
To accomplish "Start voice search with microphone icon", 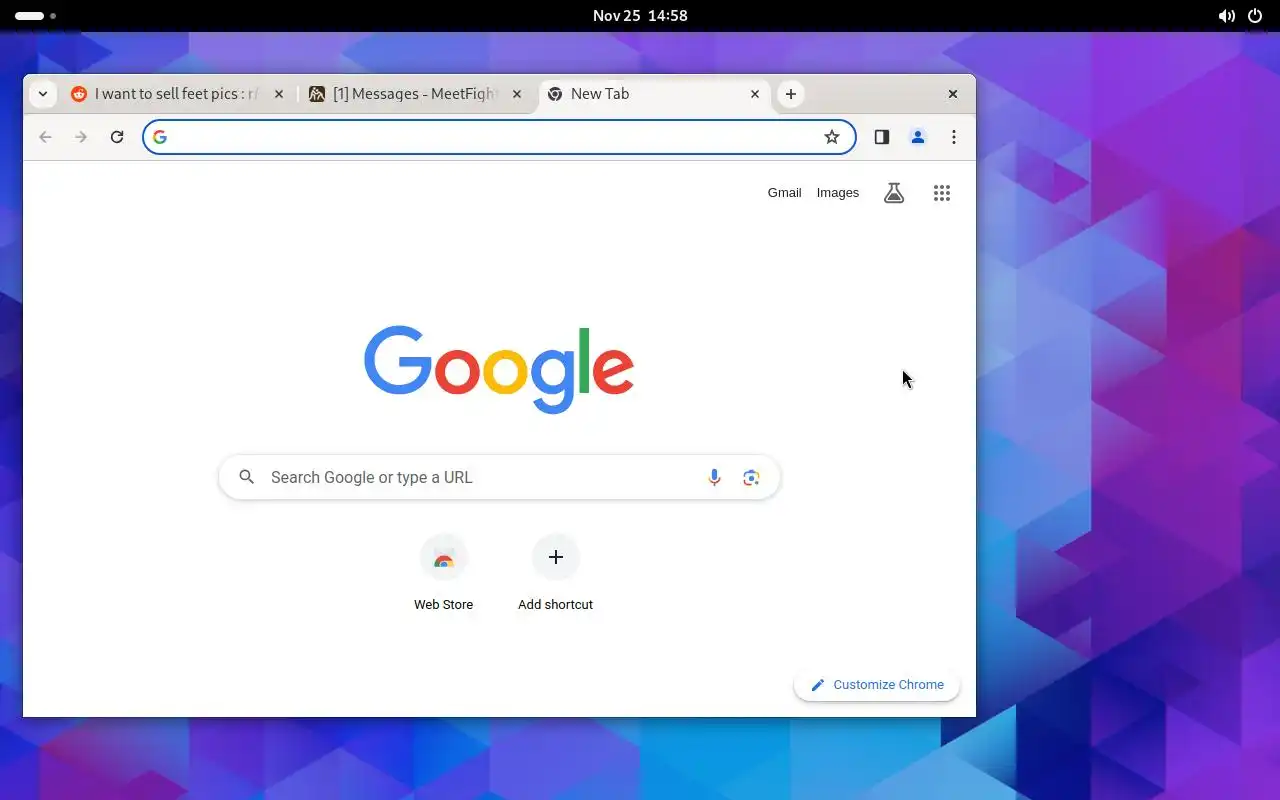I will (714, 478).
